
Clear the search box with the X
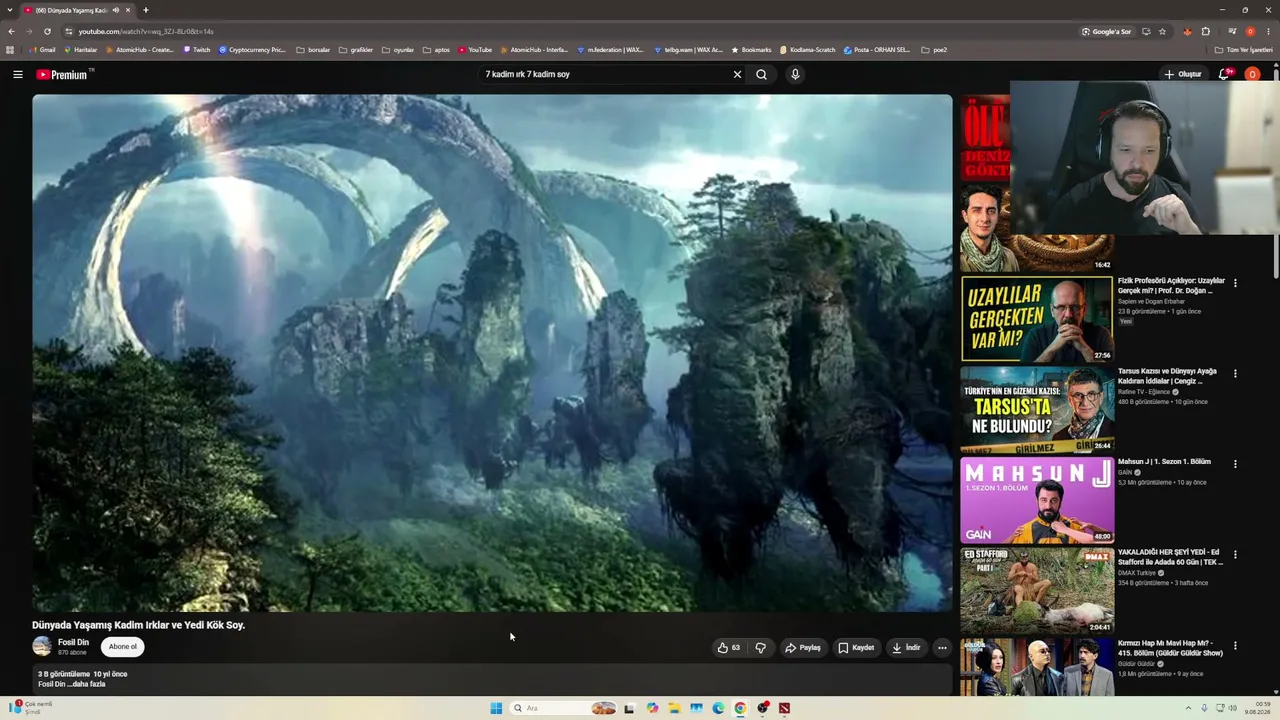pos(737,74)
